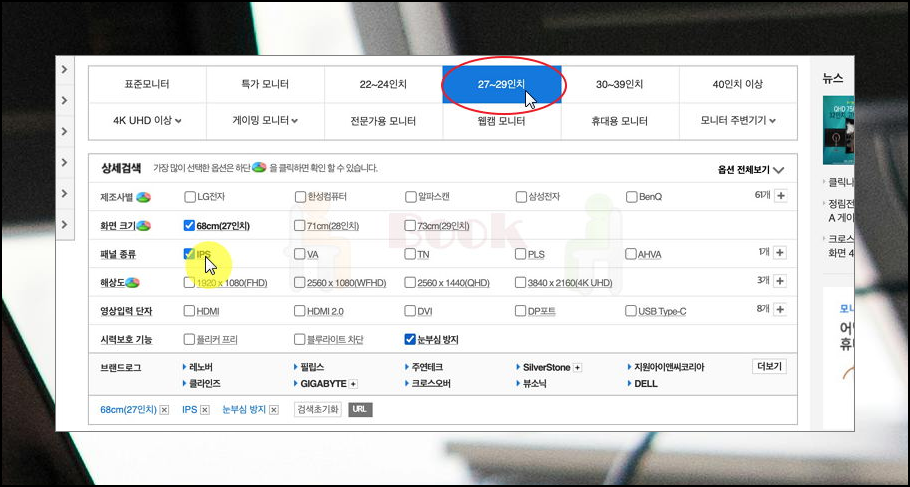910x487 pixels.
Task: Uncheck the IPS panel type
Action: [x=189, y=254]
